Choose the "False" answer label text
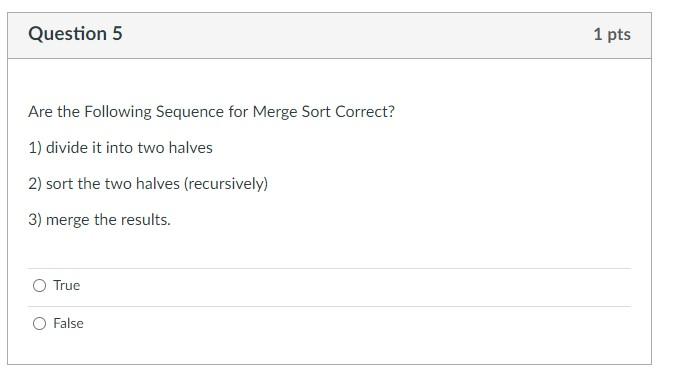This screenshot has width=673, height=380. point(68,323)
